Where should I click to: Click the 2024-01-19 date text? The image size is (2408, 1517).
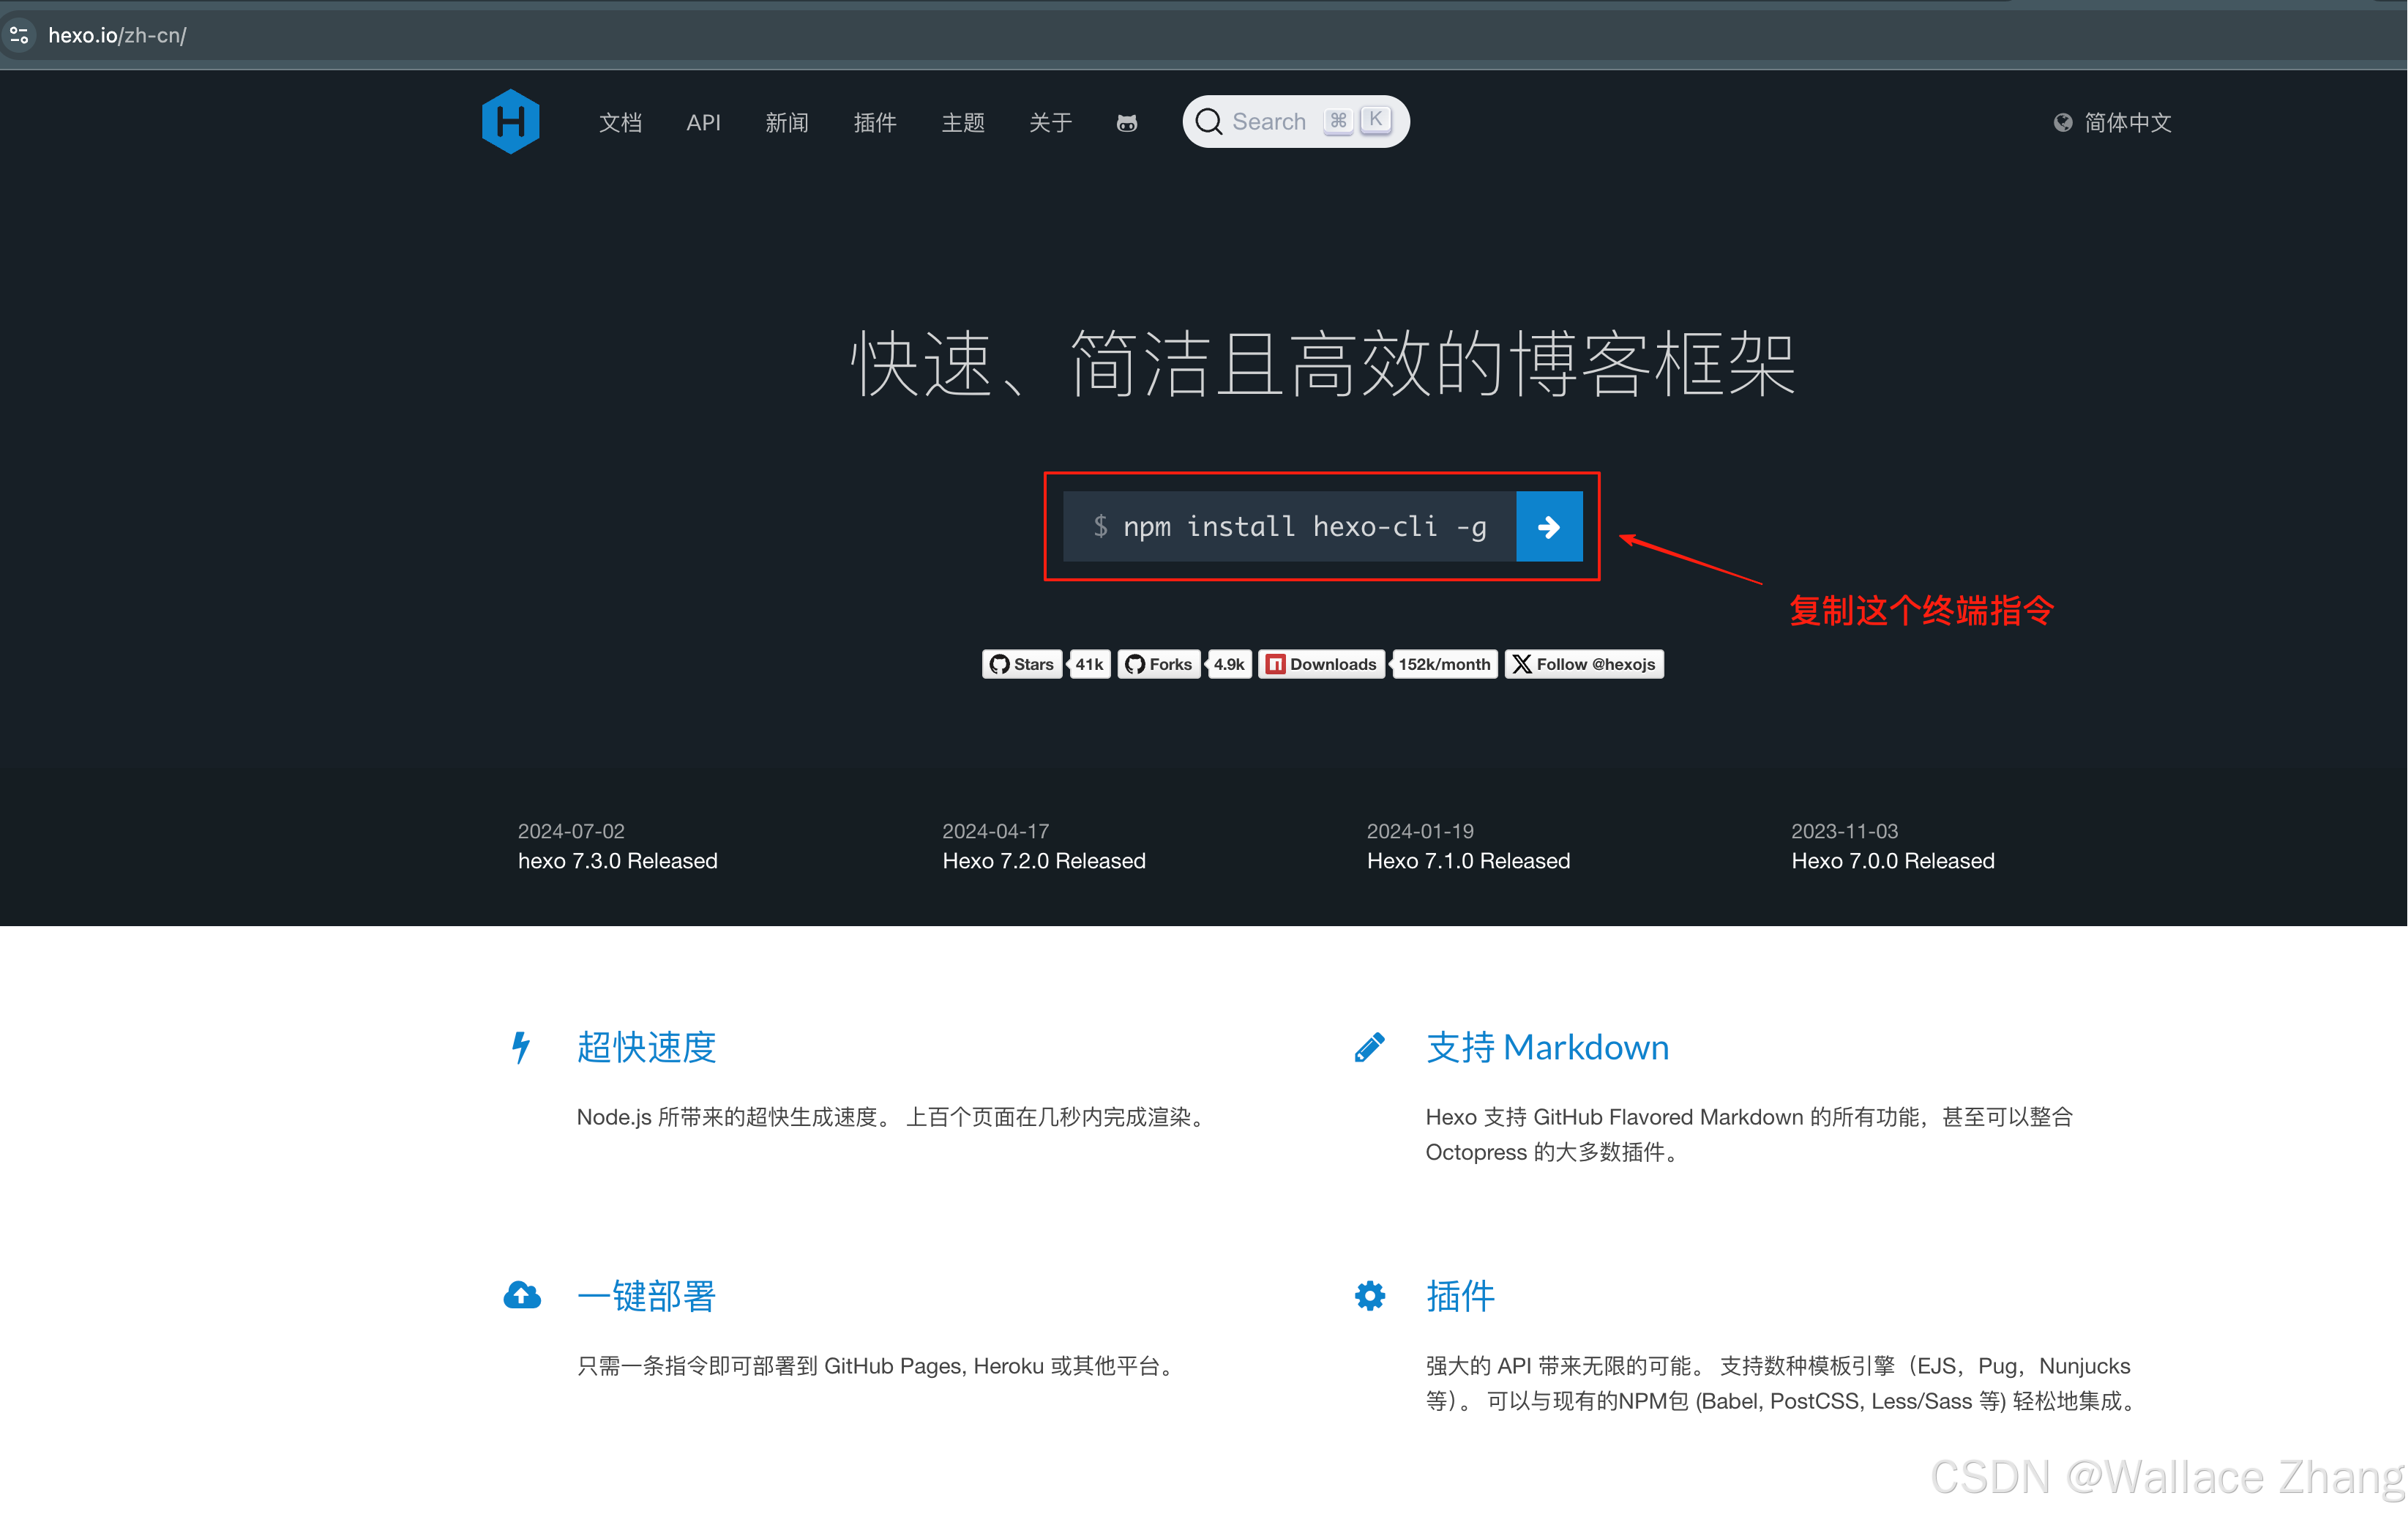click(1420, 831)
